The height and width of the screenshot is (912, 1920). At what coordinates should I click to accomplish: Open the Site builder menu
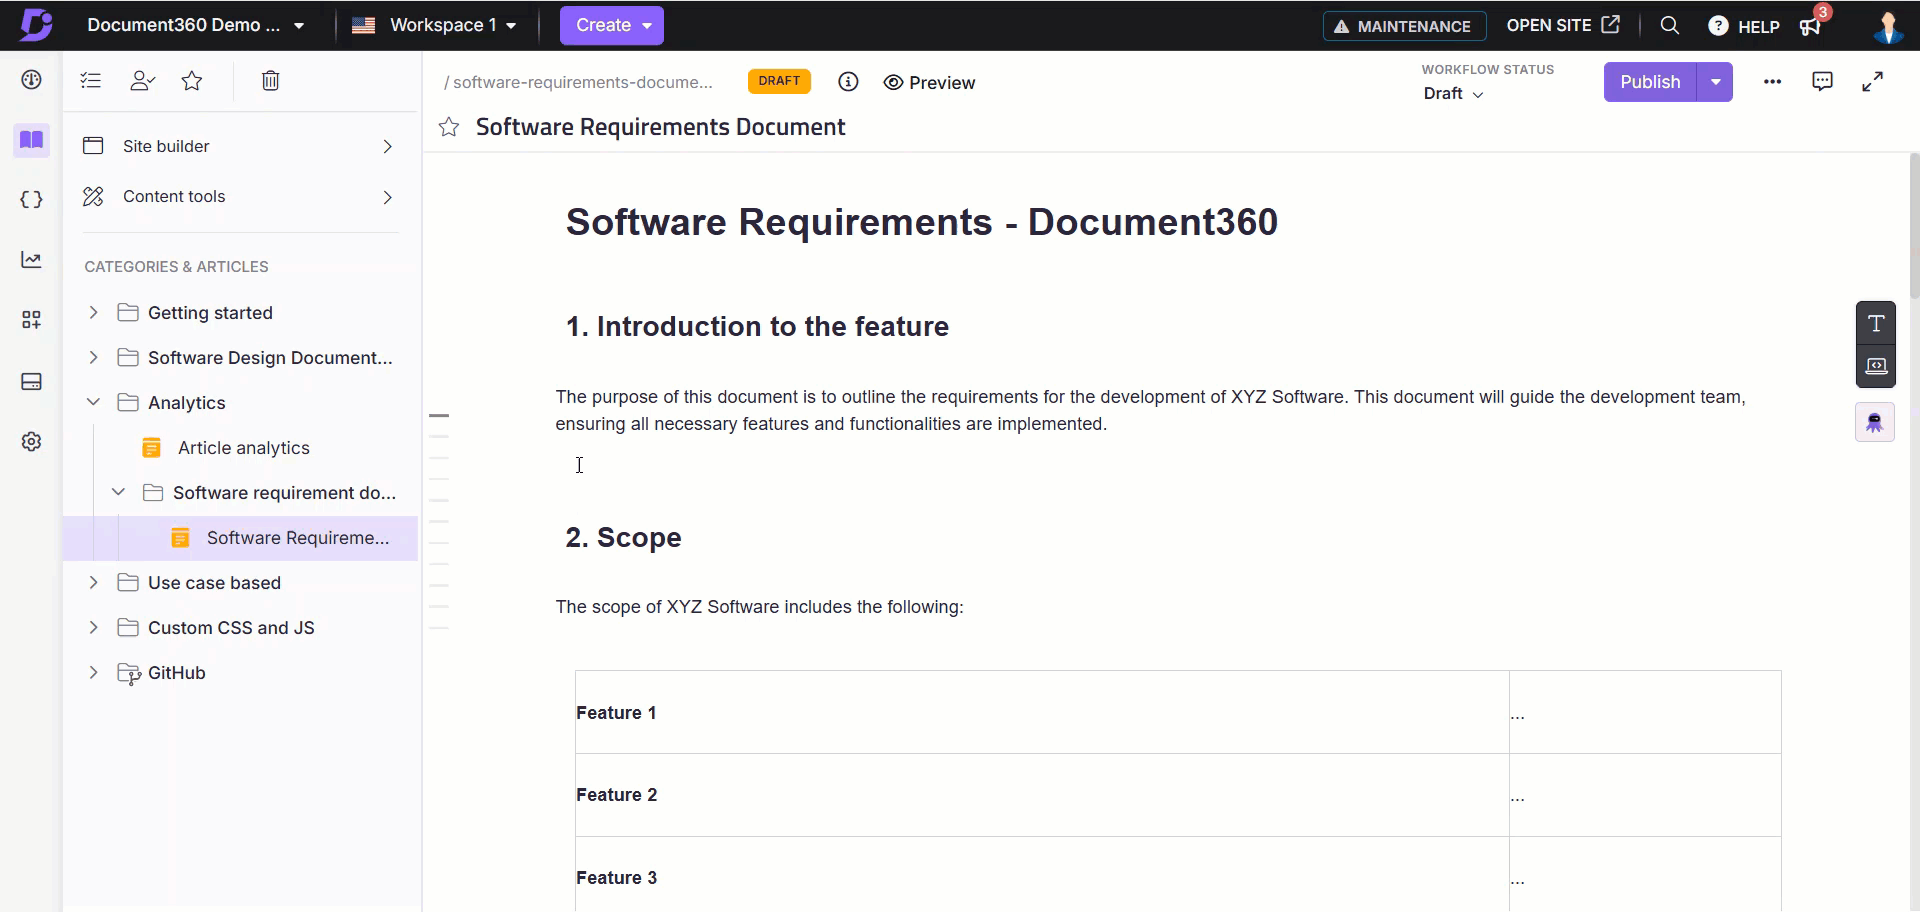(x=240, y=146)
